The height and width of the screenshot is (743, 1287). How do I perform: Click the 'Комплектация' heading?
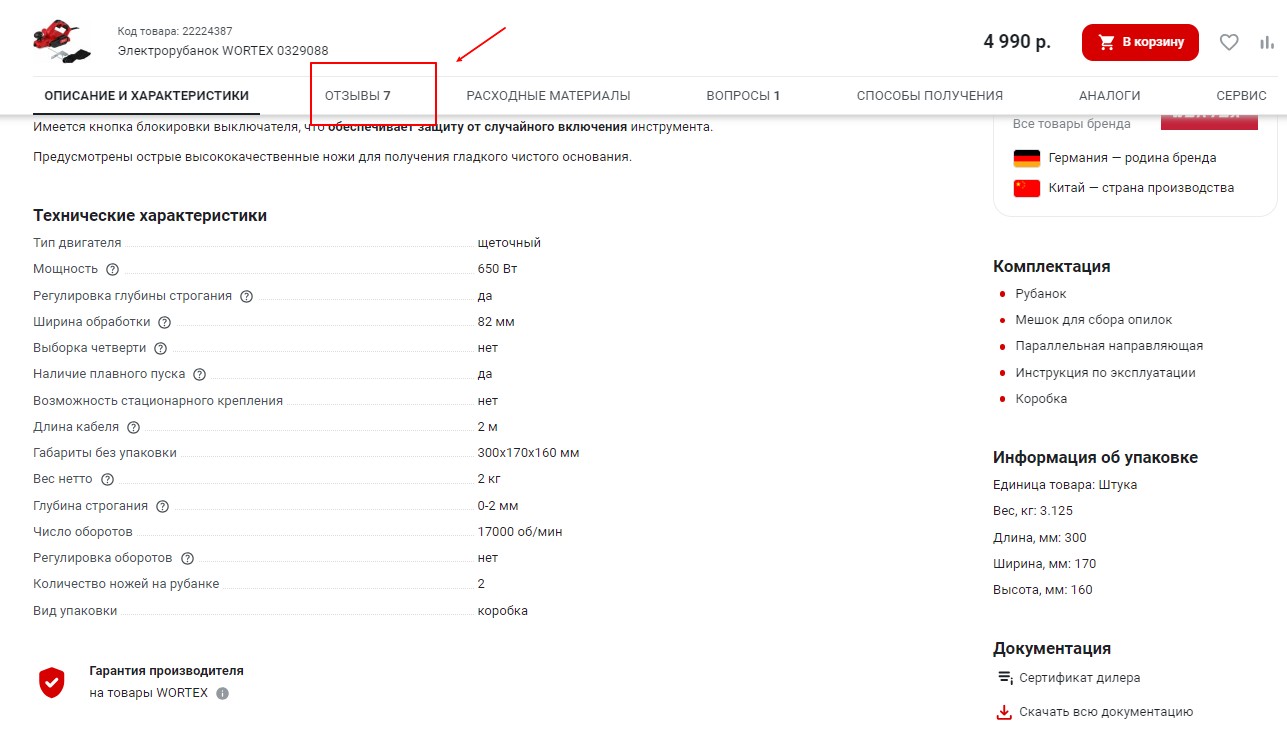coord(1051,266)
